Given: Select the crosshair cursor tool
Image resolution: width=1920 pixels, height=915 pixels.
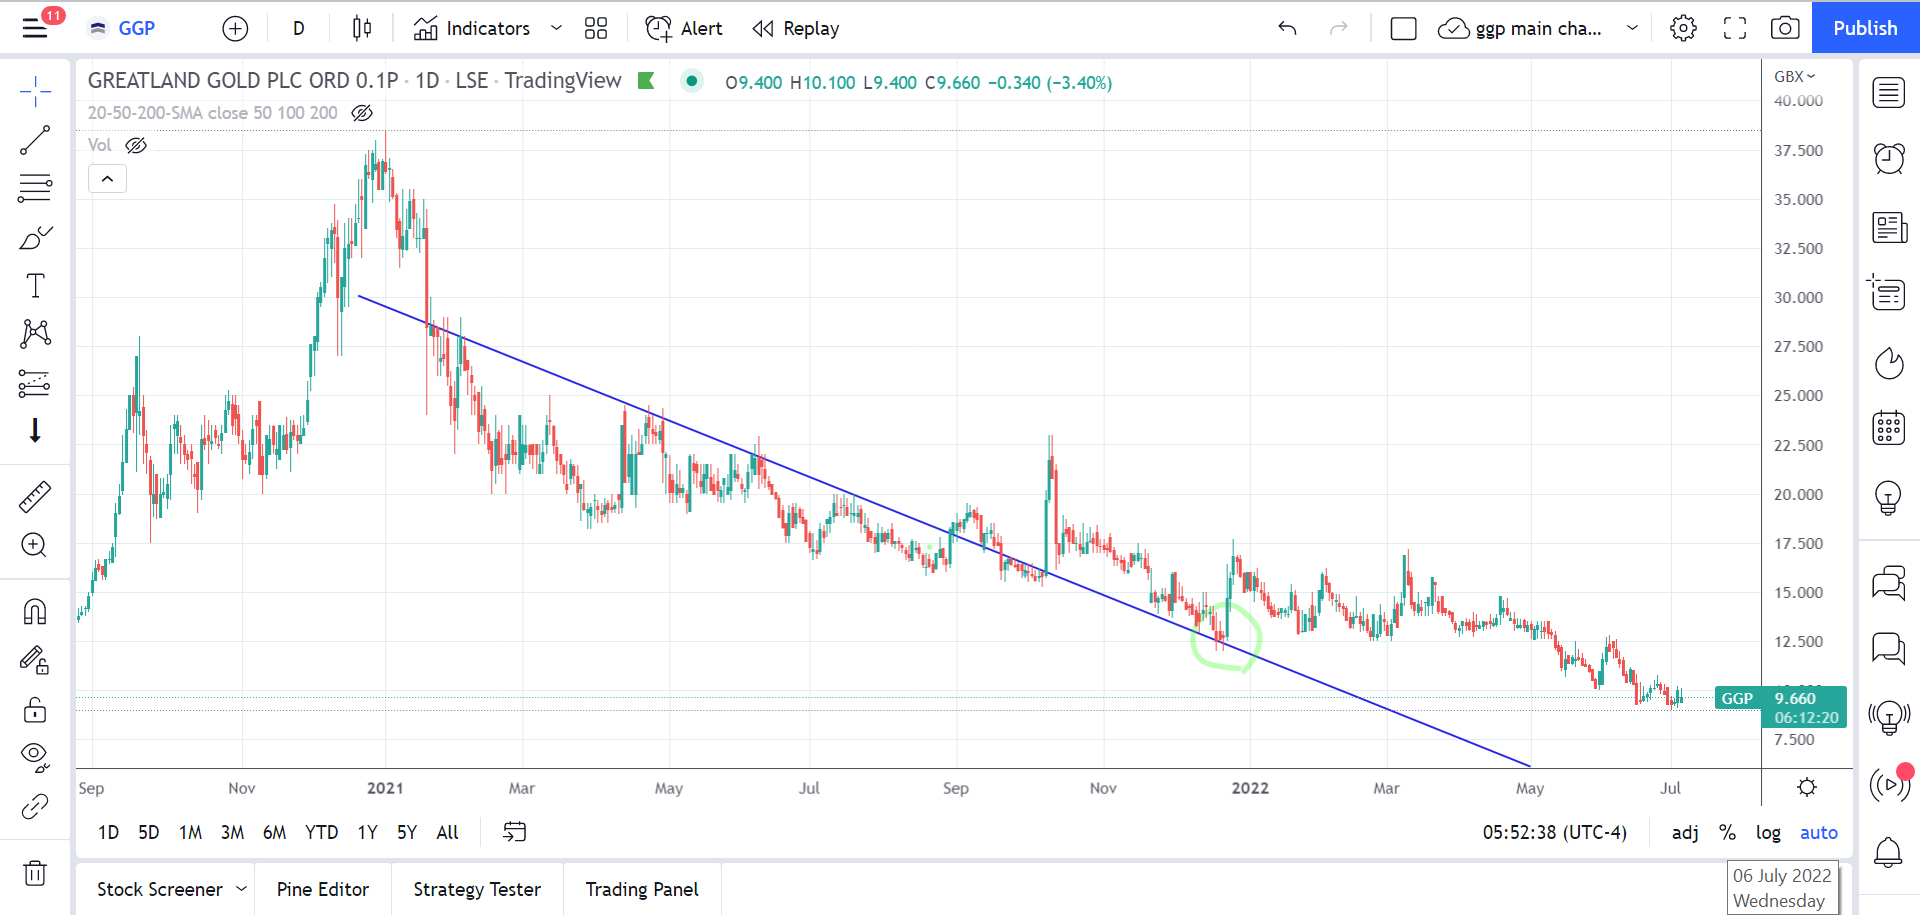Looking at the screenshot, I should click(x=35, y=92).
